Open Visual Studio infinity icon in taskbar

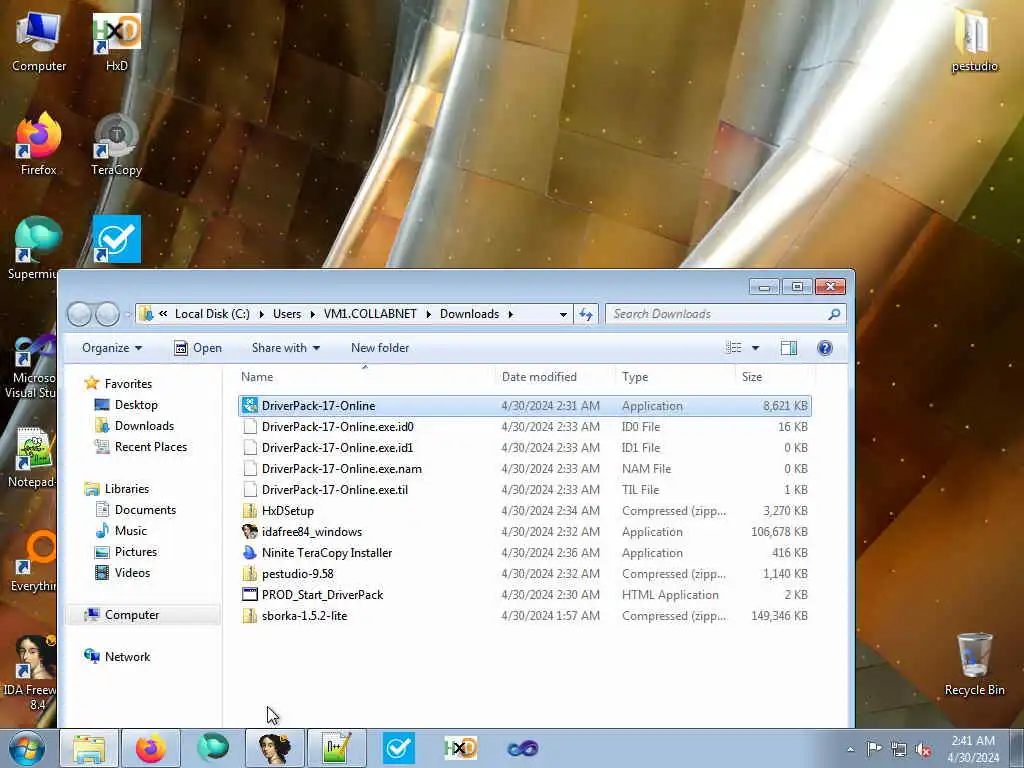pyautogui.click(x=522, y=748)
